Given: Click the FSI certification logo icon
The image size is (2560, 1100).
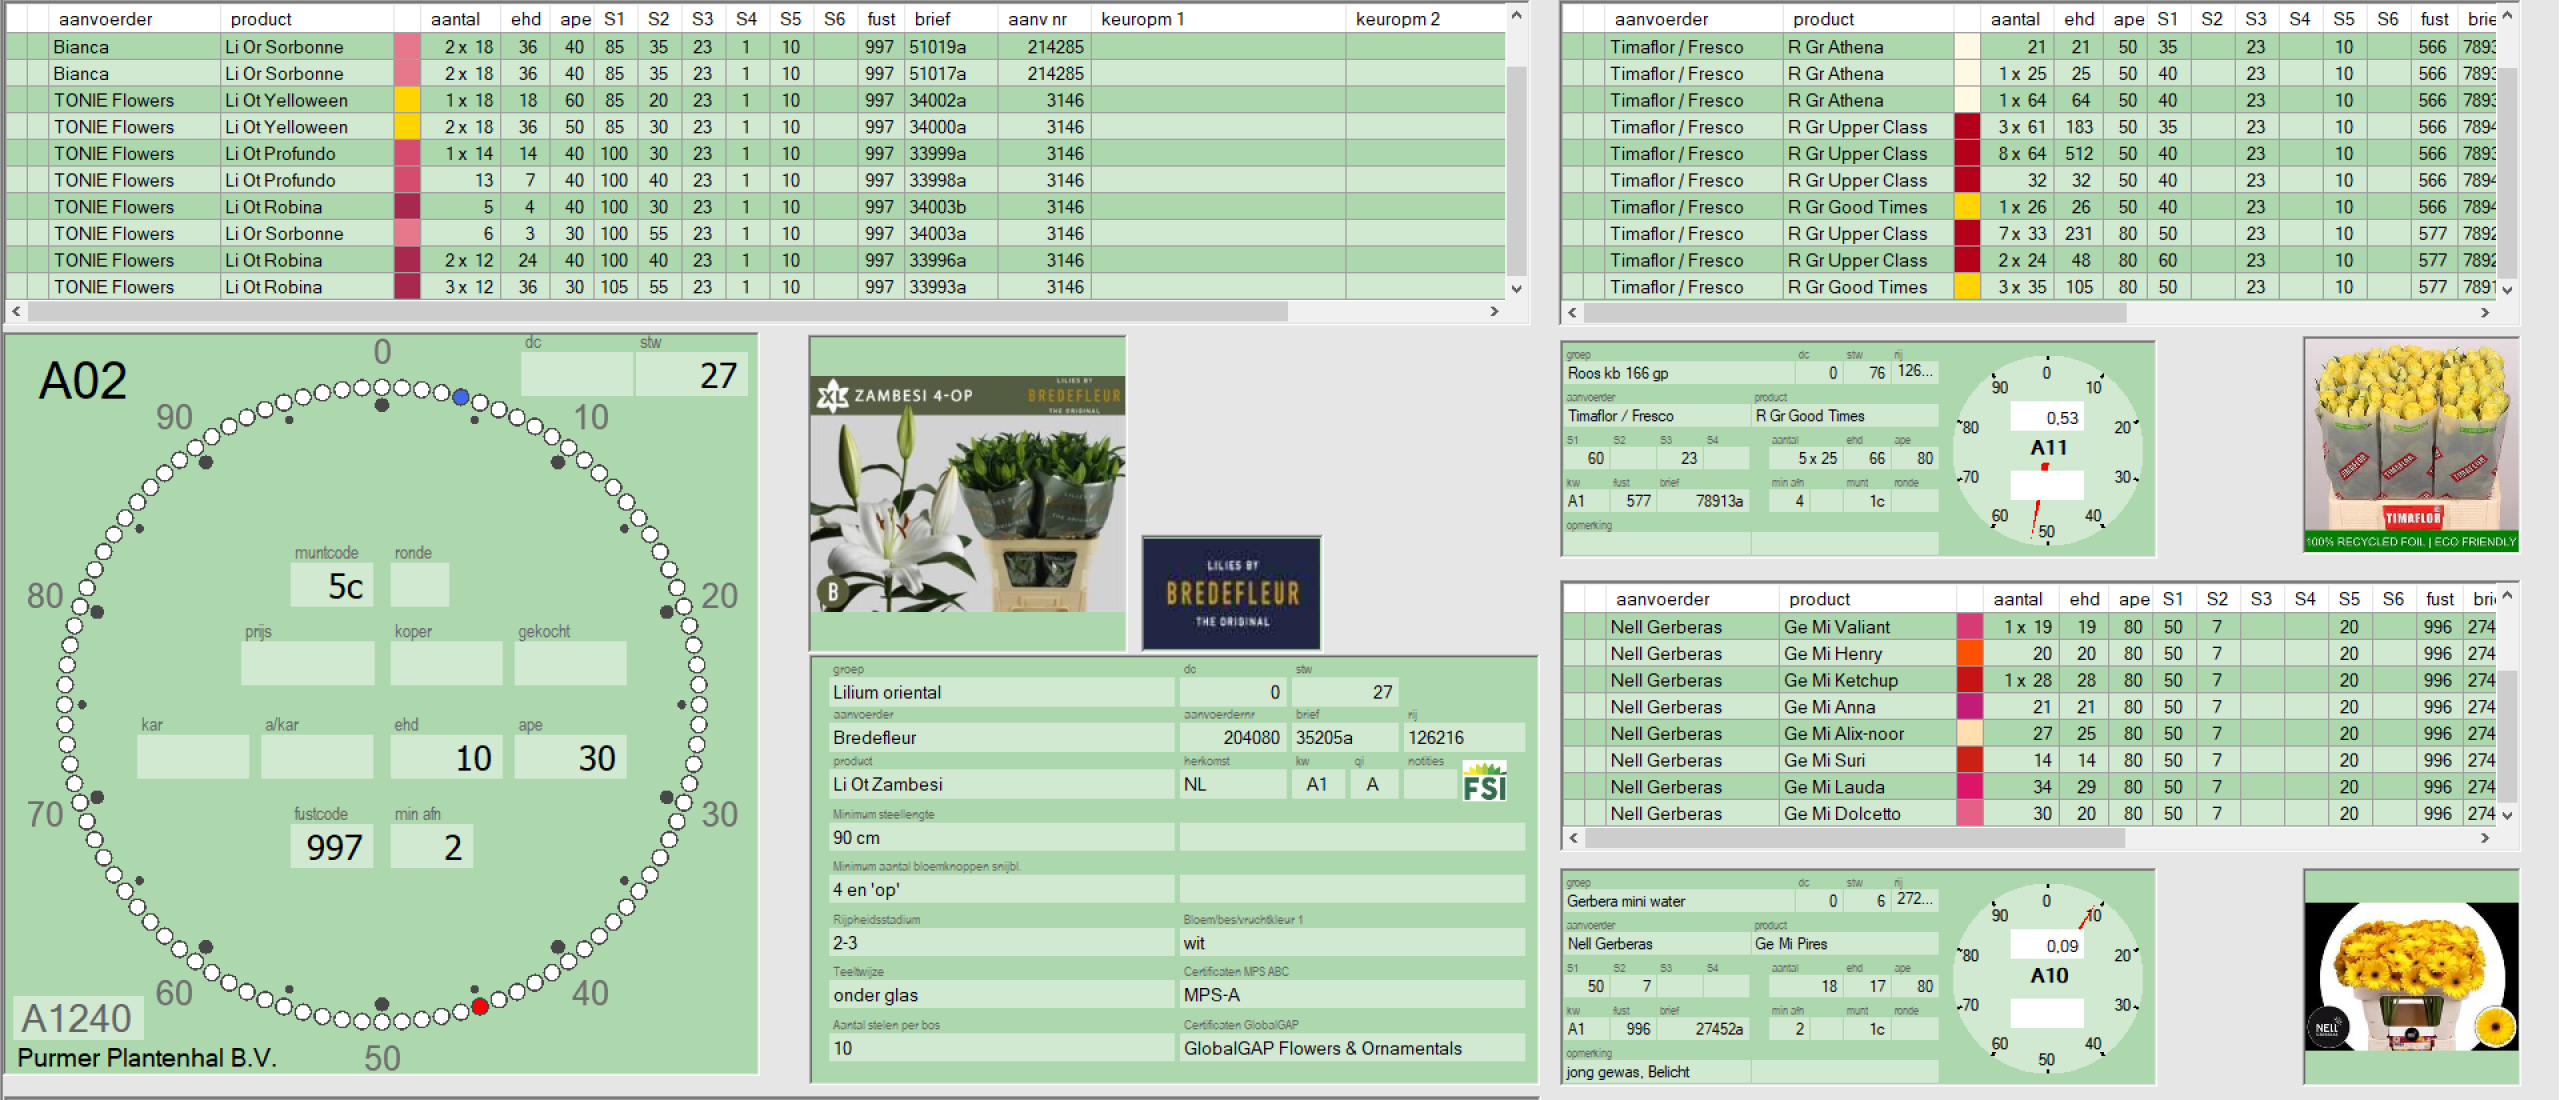Looking at the screenshot, I should [1484, 782].
